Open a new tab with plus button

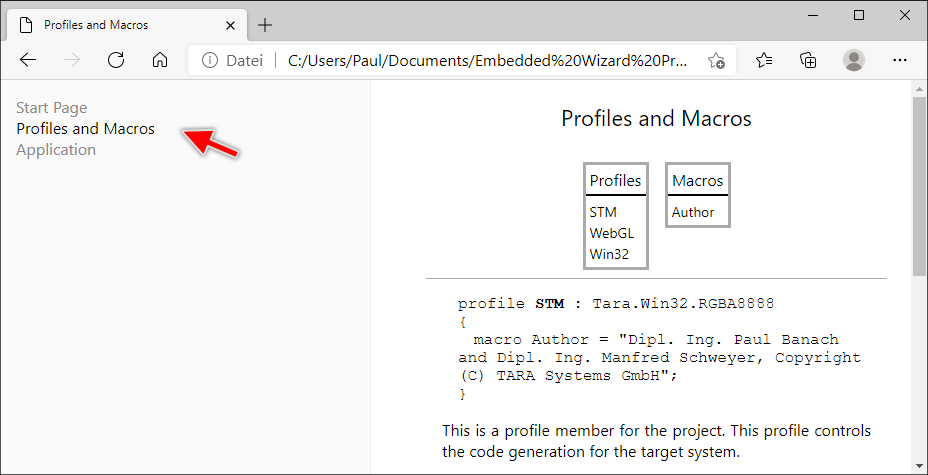pyautogui.click(x=265, y=25)
